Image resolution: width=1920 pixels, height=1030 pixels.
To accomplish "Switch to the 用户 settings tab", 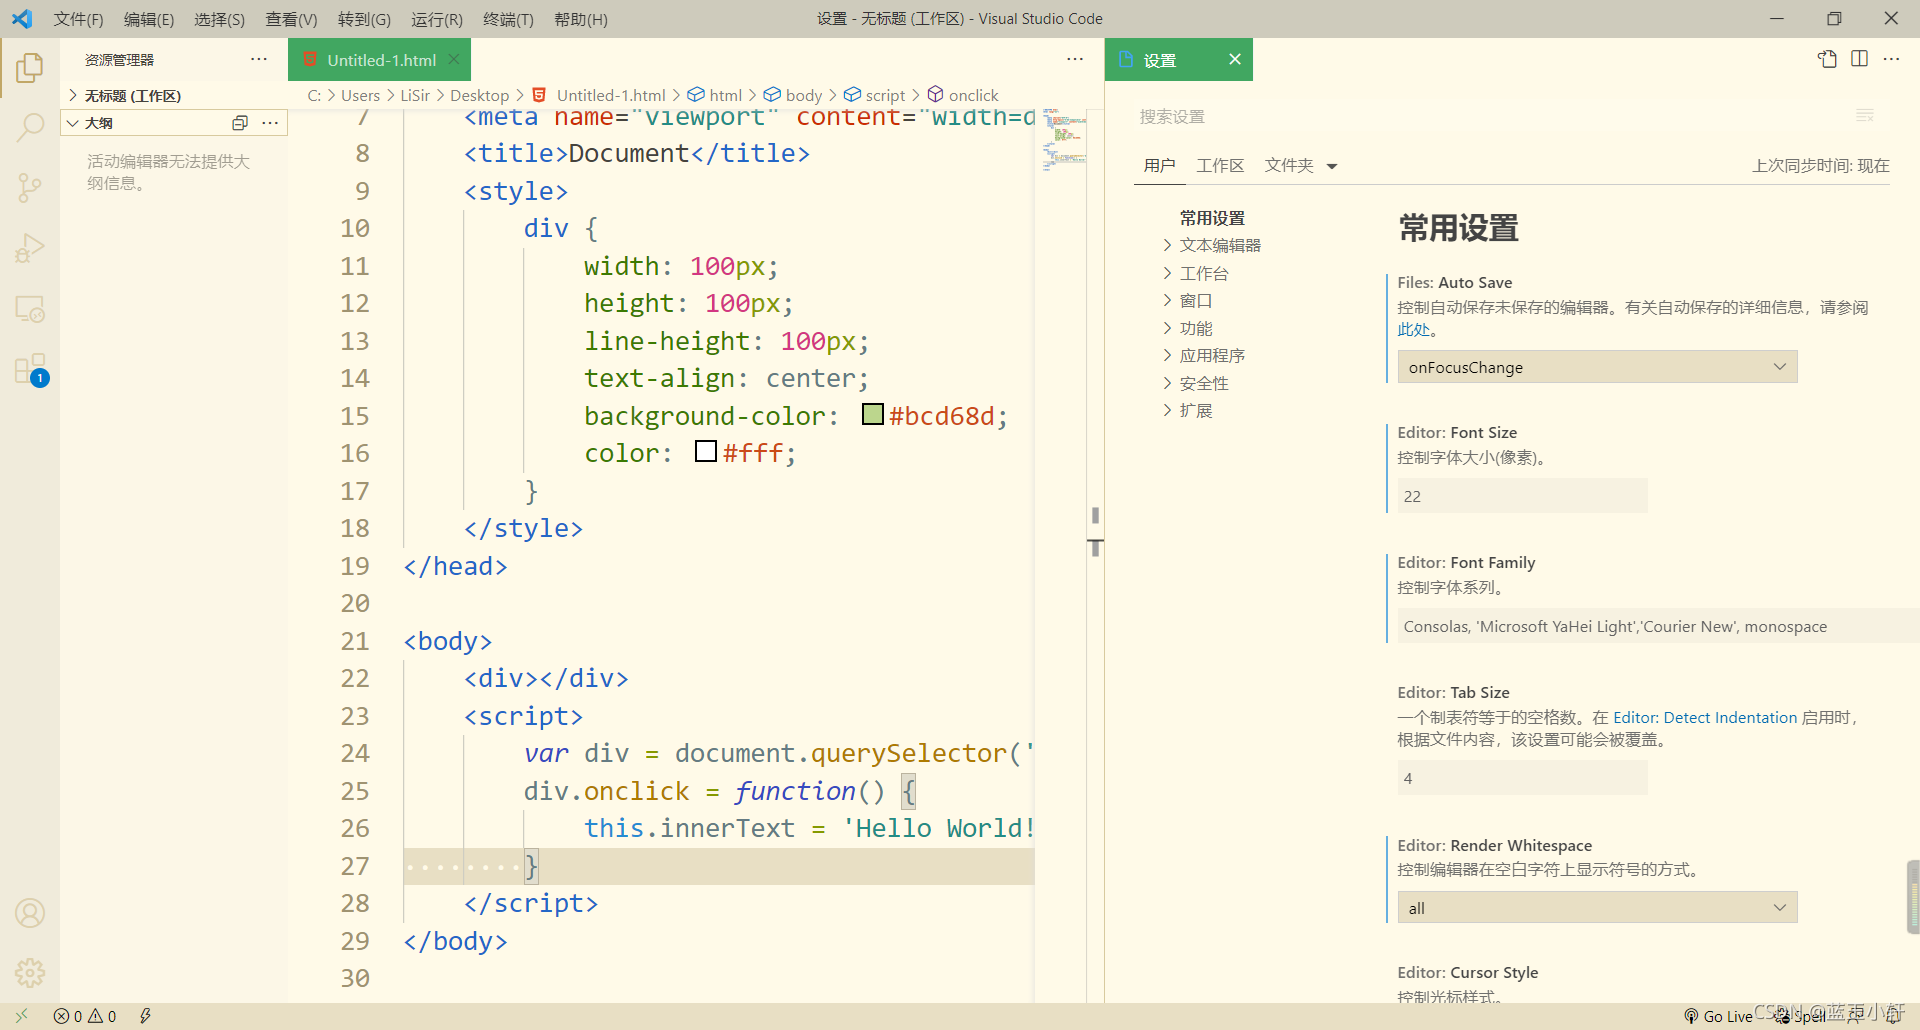I will point(1160,165).
